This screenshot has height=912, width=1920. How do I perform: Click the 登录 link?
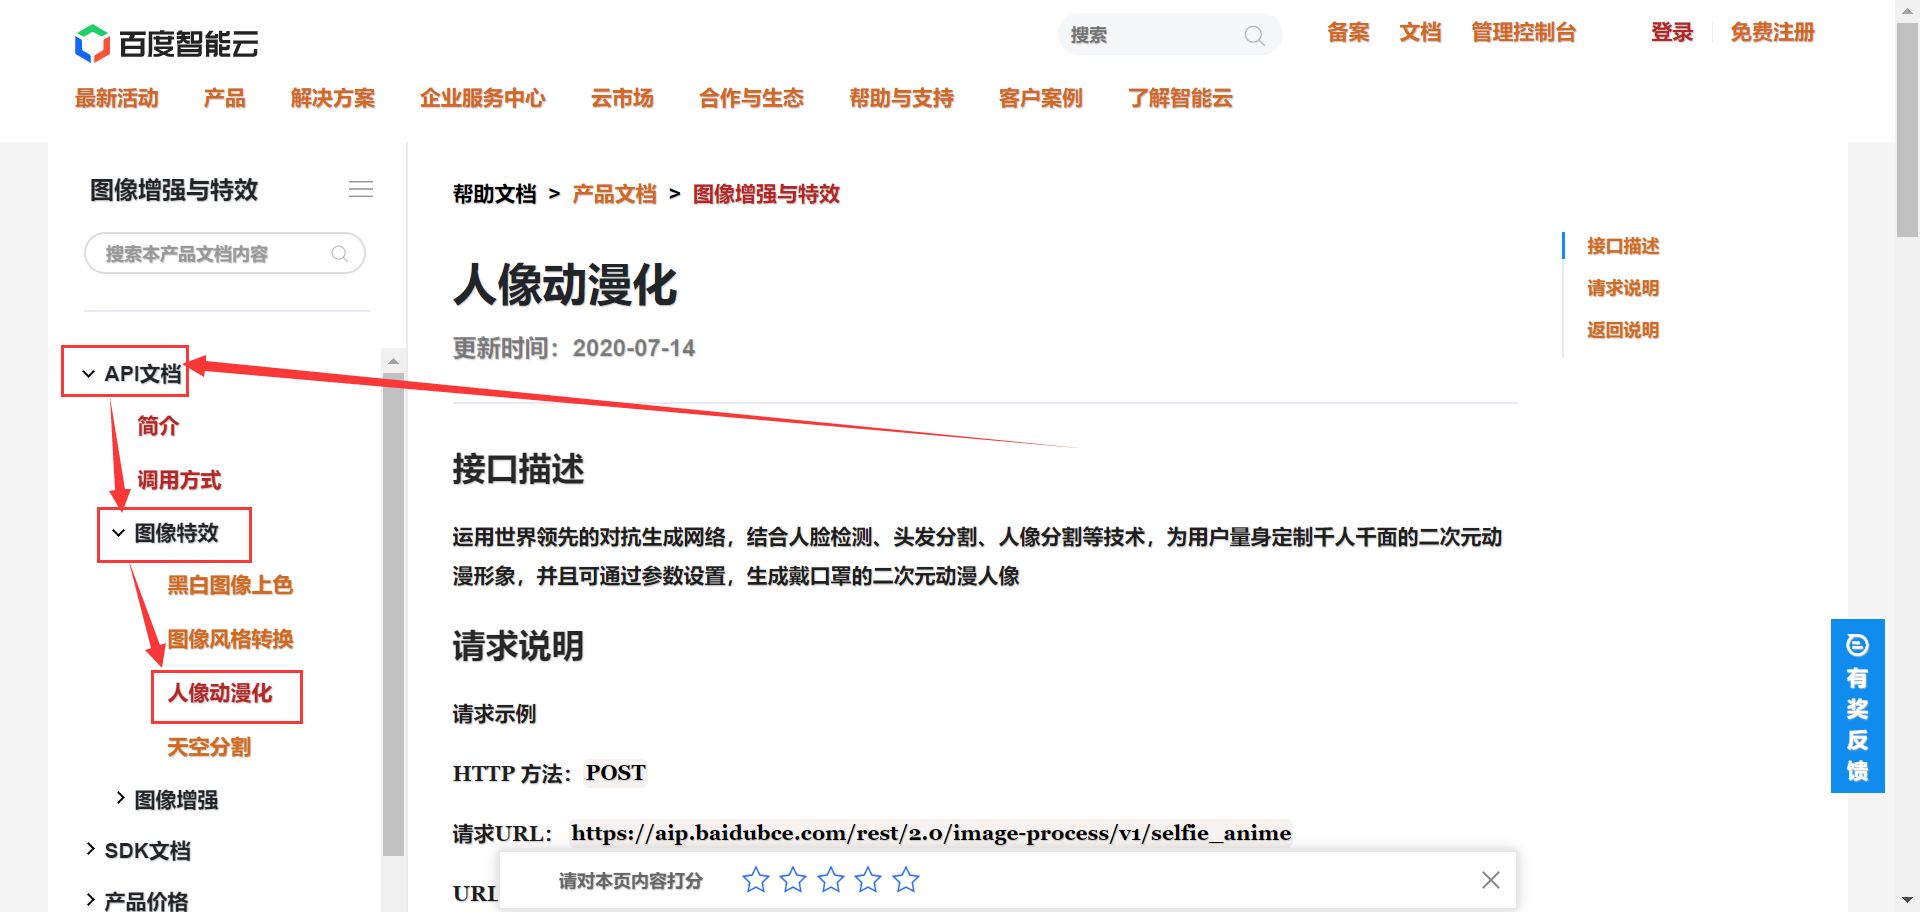point(1672,33)
